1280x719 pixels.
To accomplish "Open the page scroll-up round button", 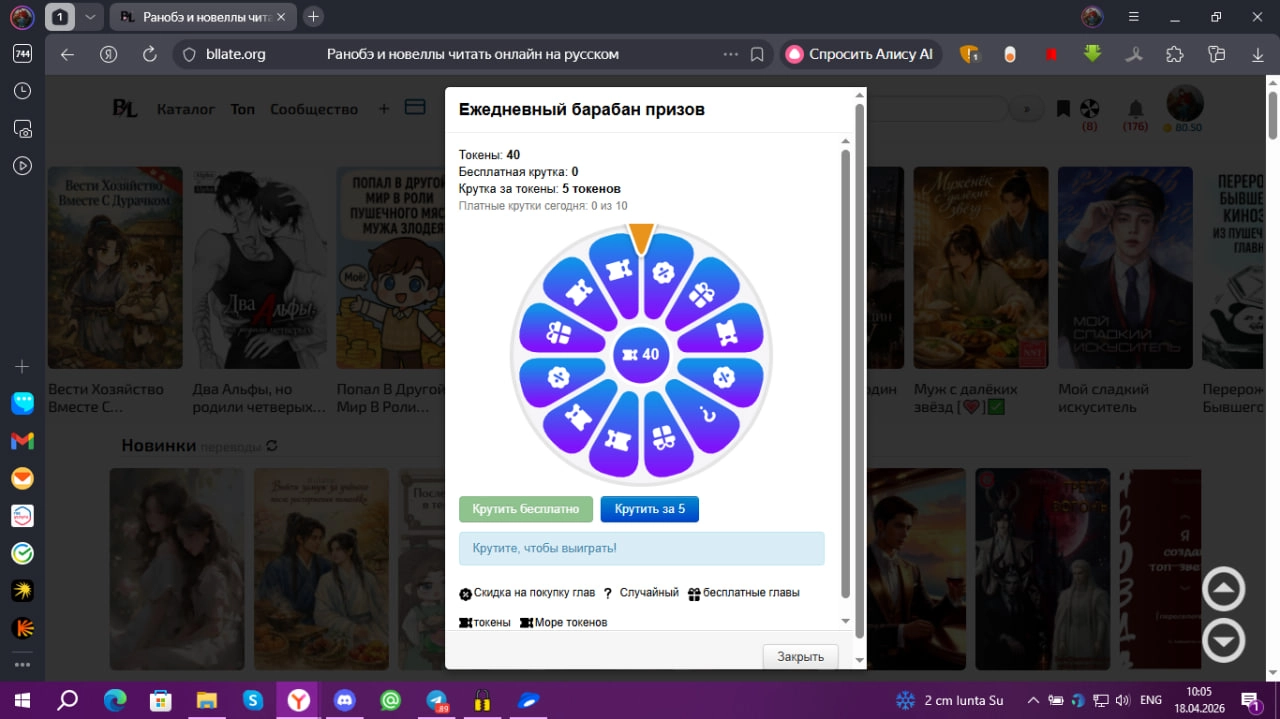I will [x=1223, y=590].
